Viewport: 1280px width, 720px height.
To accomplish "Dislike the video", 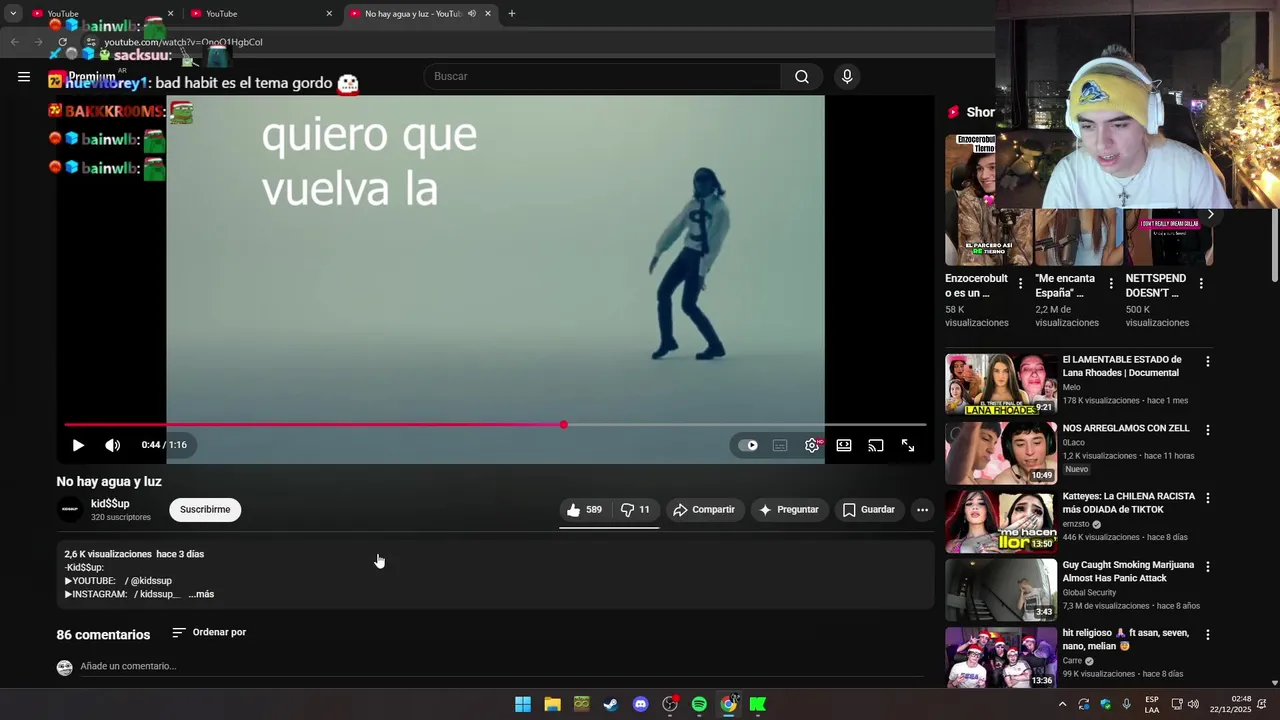I will 635,510.
